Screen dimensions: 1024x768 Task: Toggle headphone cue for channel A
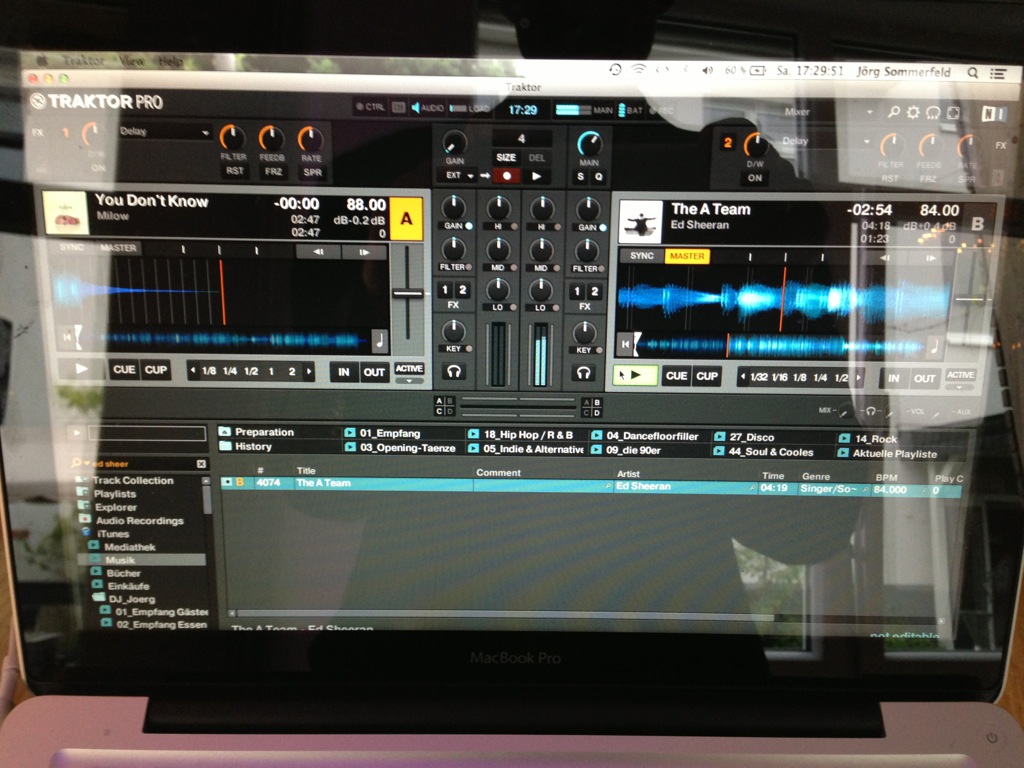pos(454,372)
